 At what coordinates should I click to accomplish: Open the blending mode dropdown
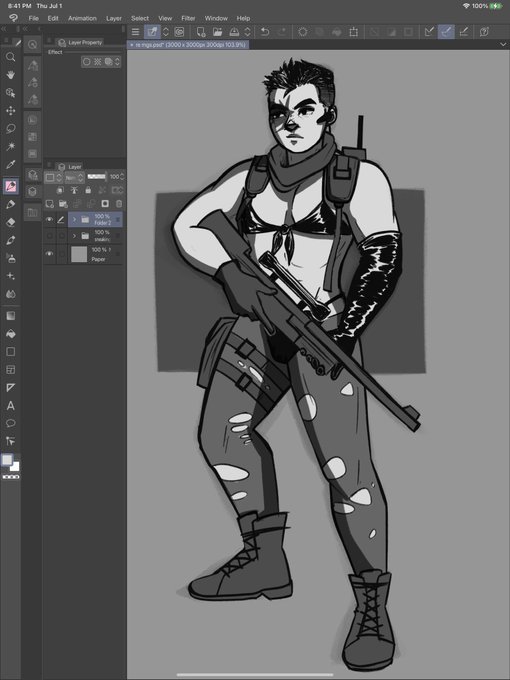(74, 177)
